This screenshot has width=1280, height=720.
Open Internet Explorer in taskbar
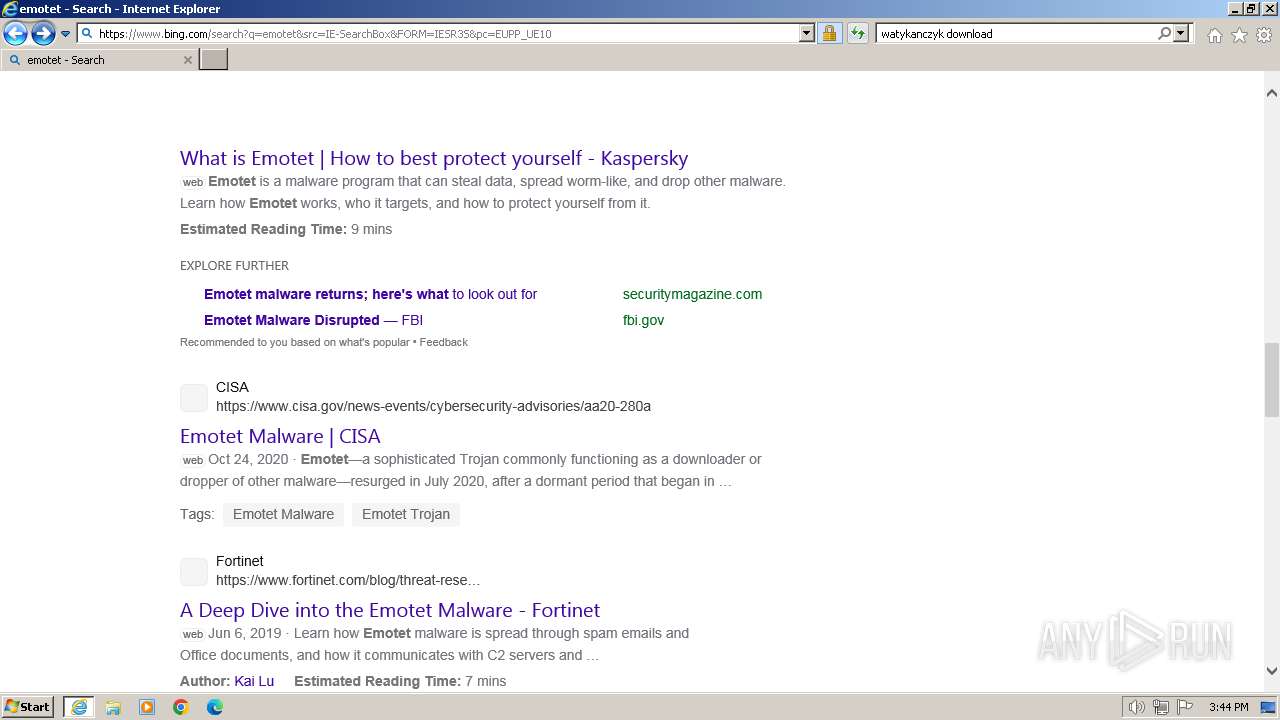pos(79,707)
